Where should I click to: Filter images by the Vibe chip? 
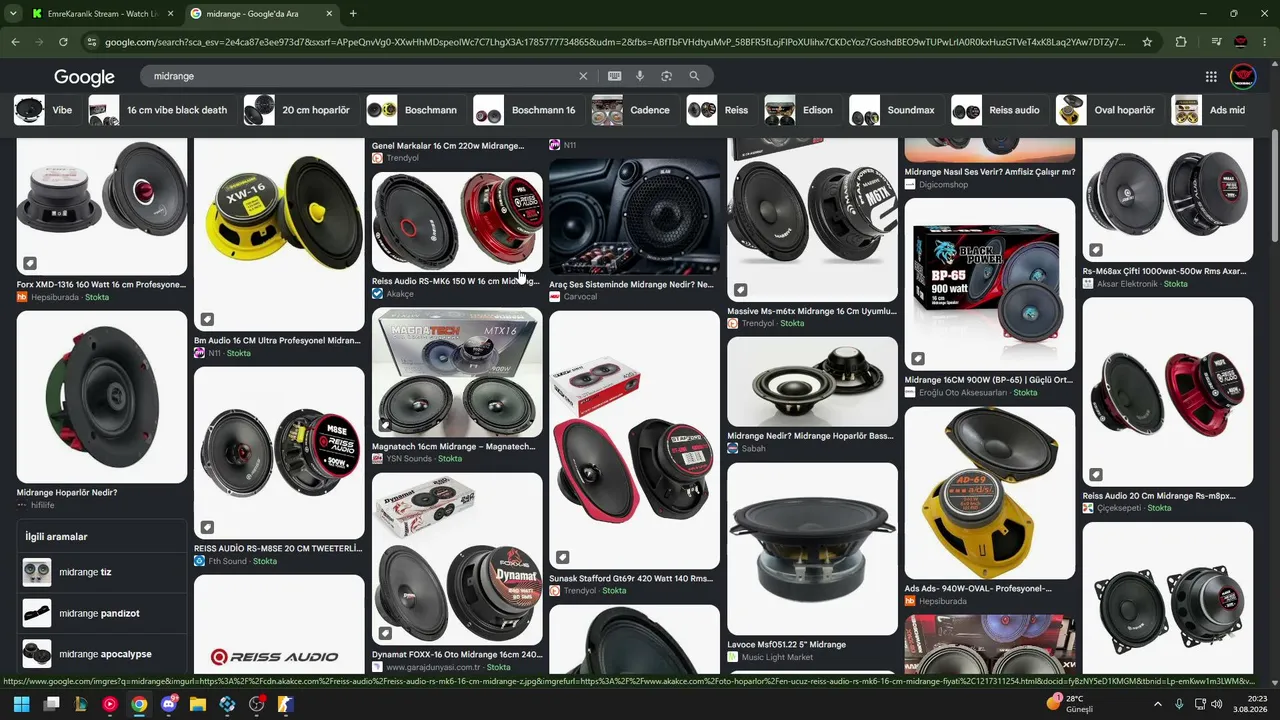46,110
